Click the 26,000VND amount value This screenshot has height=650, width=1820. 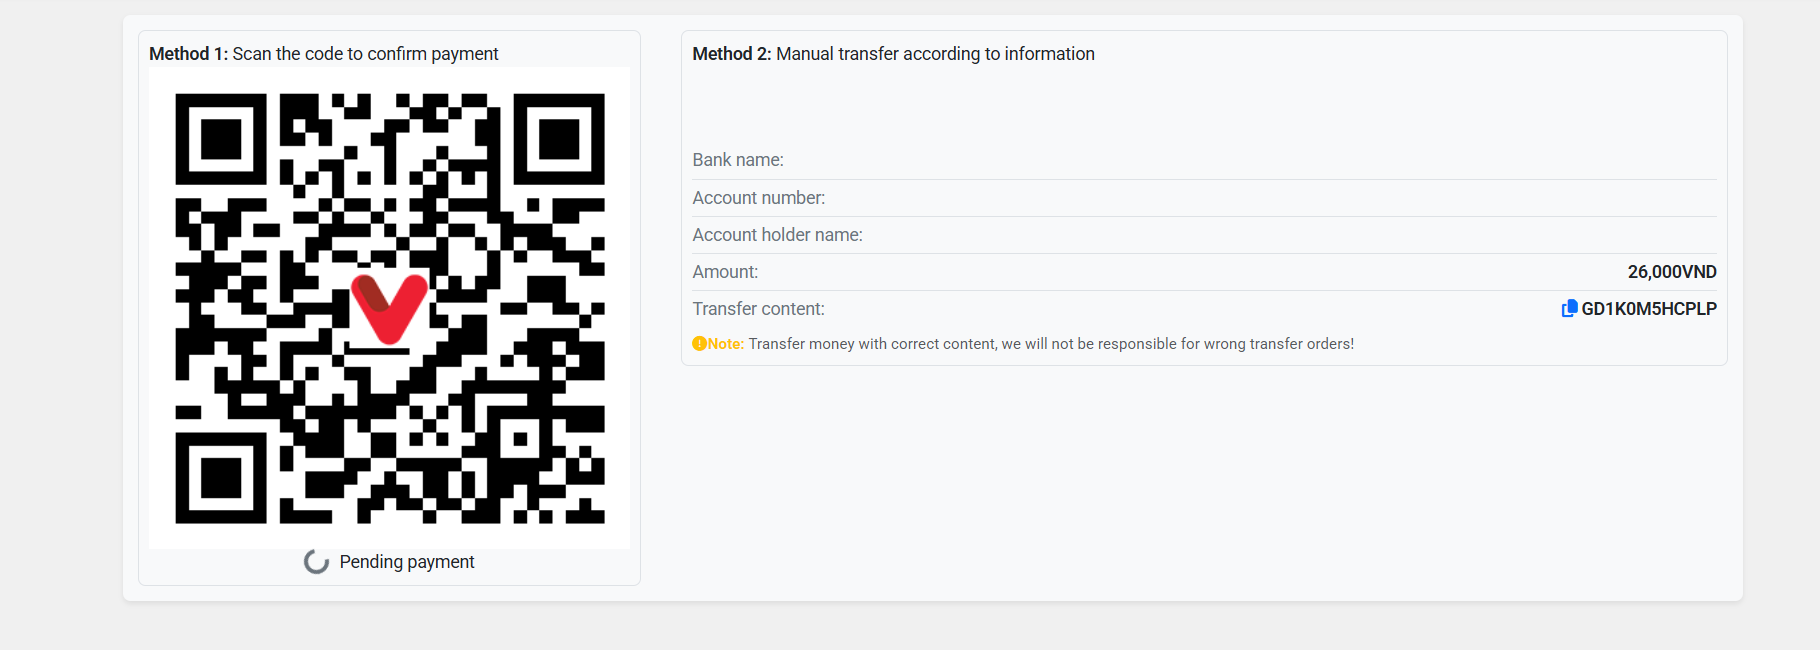pyautogui.click(x=1672, y=272)
